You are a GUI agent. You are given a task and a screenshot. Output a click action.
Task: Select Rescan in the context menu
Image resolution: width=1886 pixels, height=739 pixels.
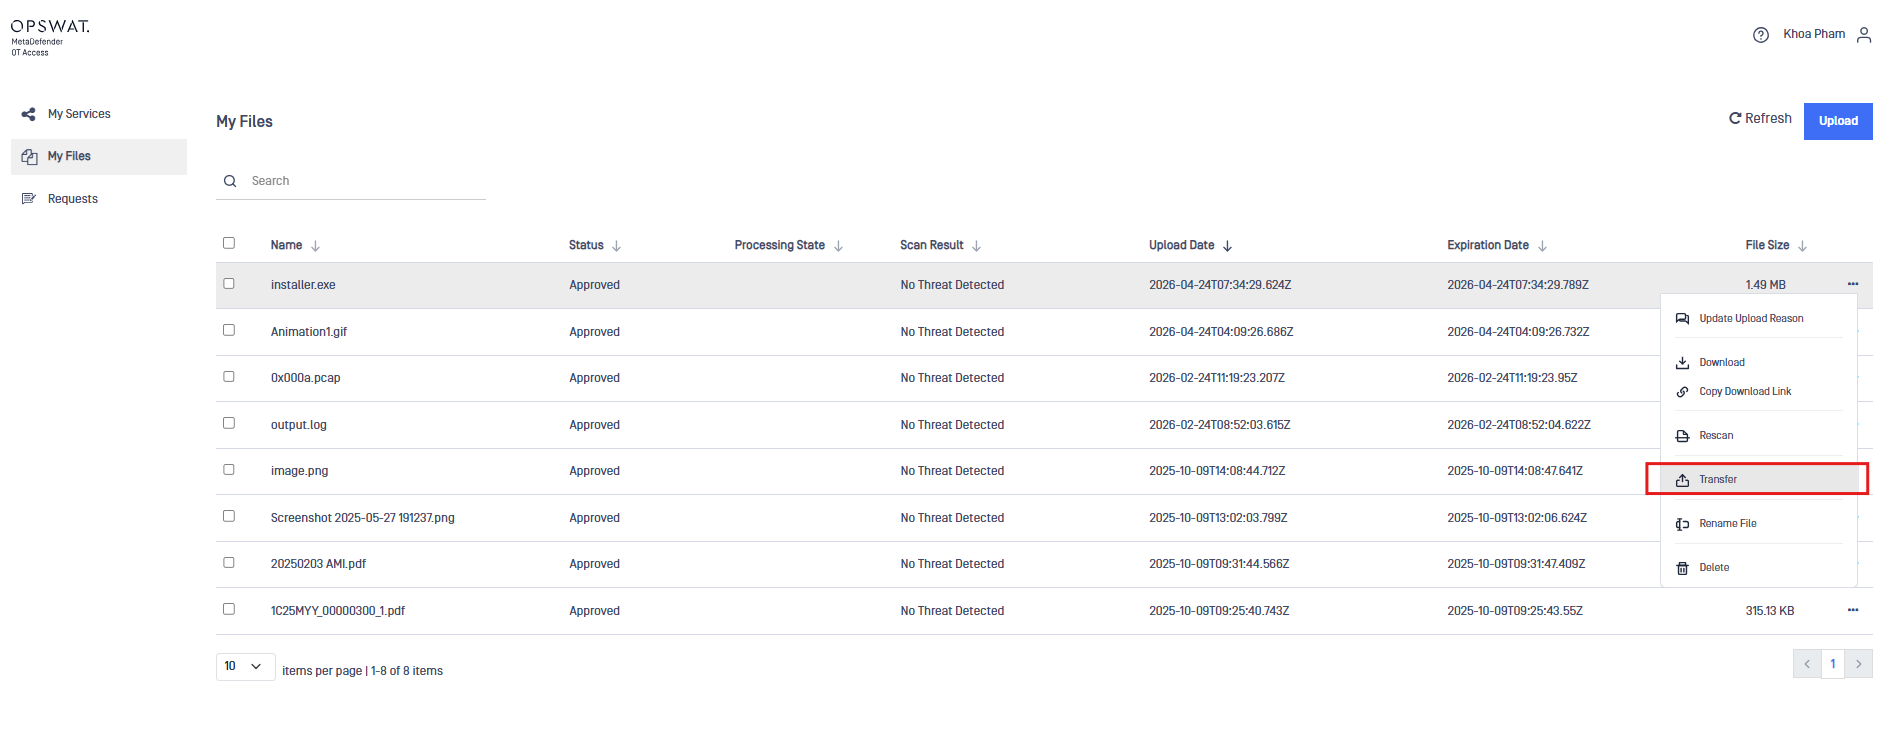tap(1716, 436)
